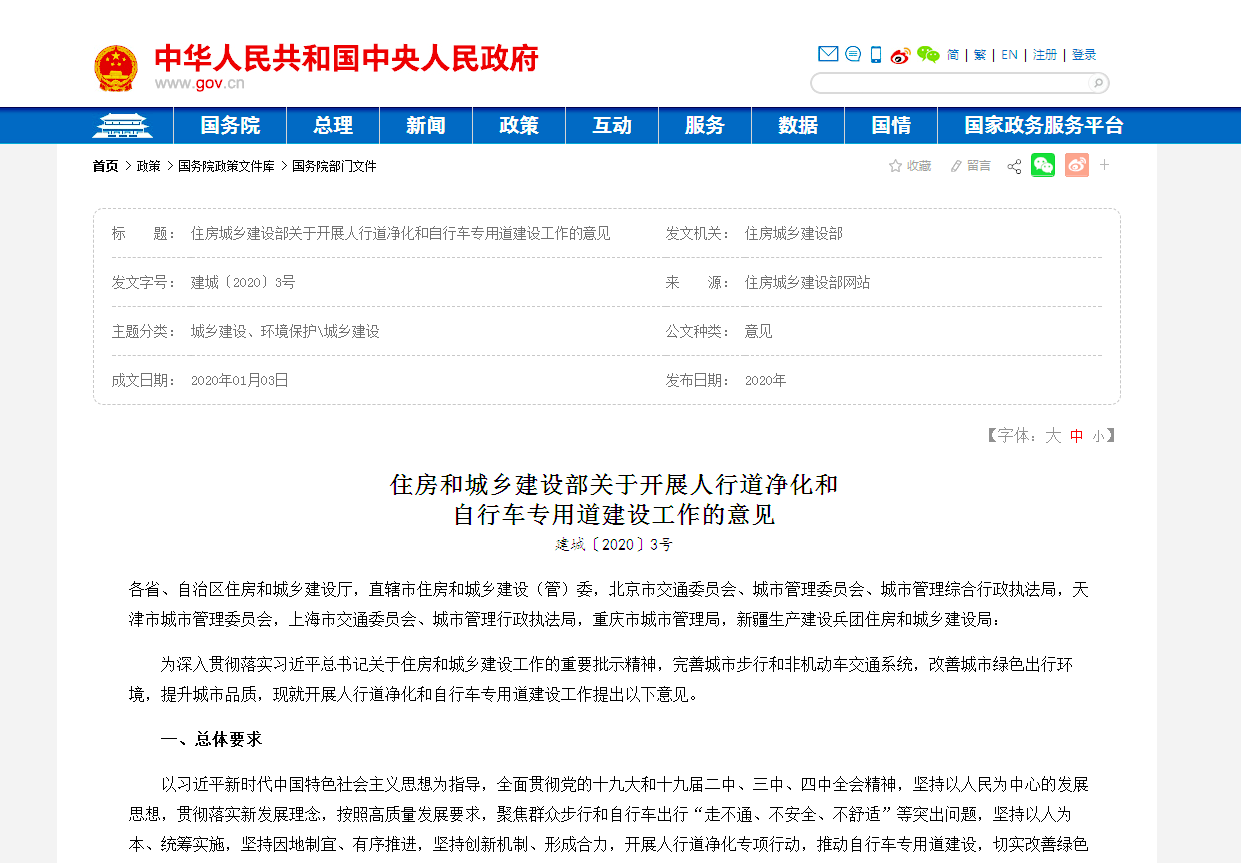
Task: Click the share nodes icon
Action: [1014, 166]
